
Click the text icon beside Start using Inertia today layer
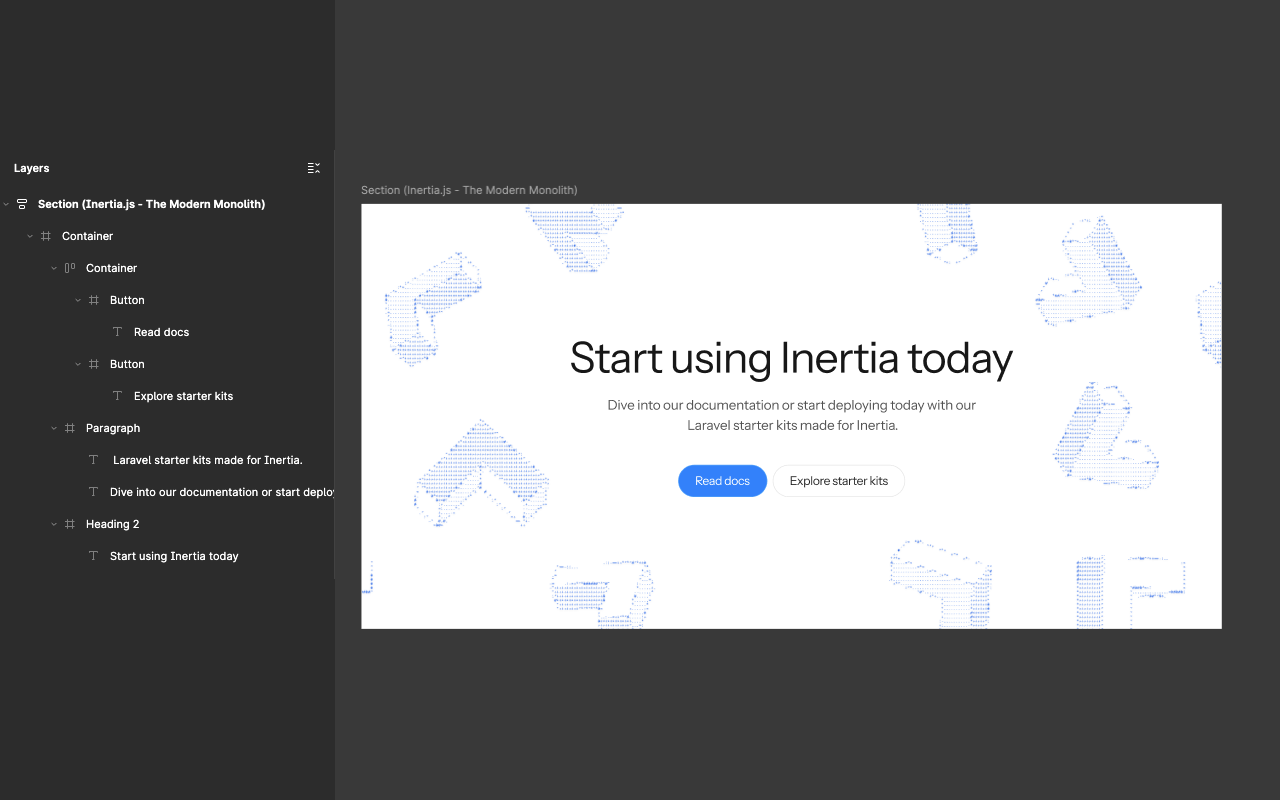[94, 556]
